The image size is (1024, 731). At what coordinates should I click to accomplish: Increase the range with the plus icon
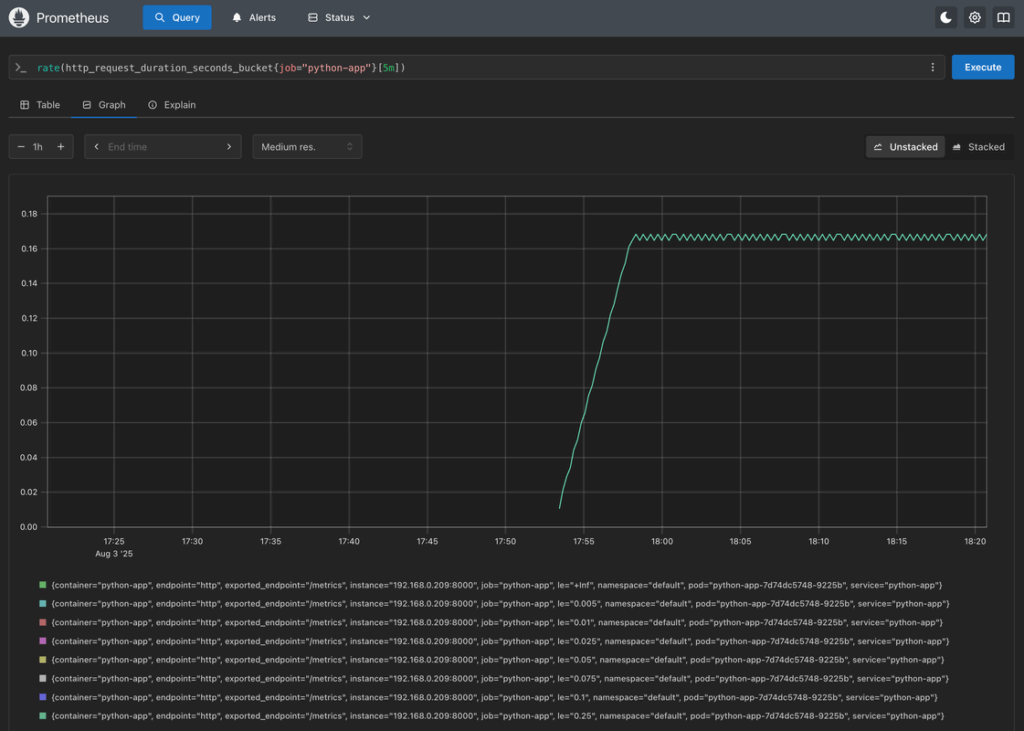tap(61, 147)
